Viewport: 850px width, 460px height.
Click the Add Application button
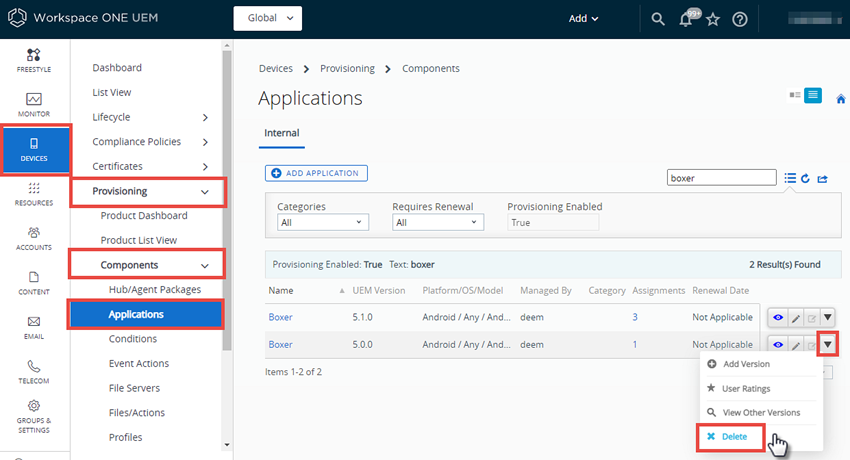point(317,173)
